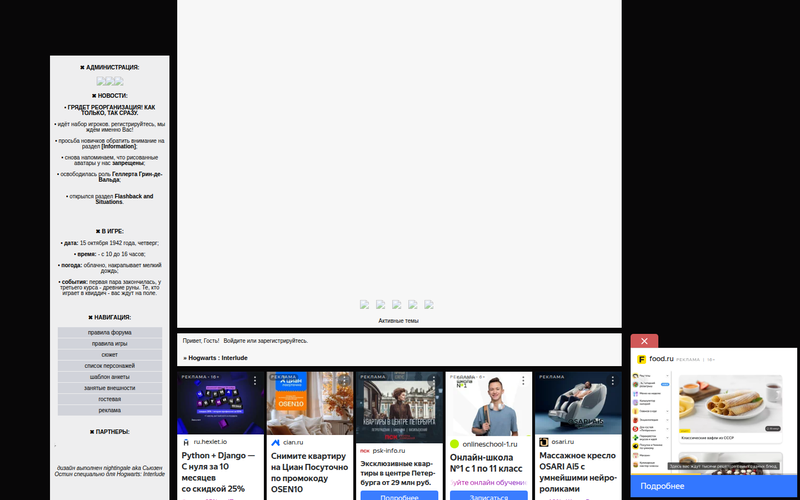
Task: Click the зарегистрируйтесь registration link
Action: point(281,341)
